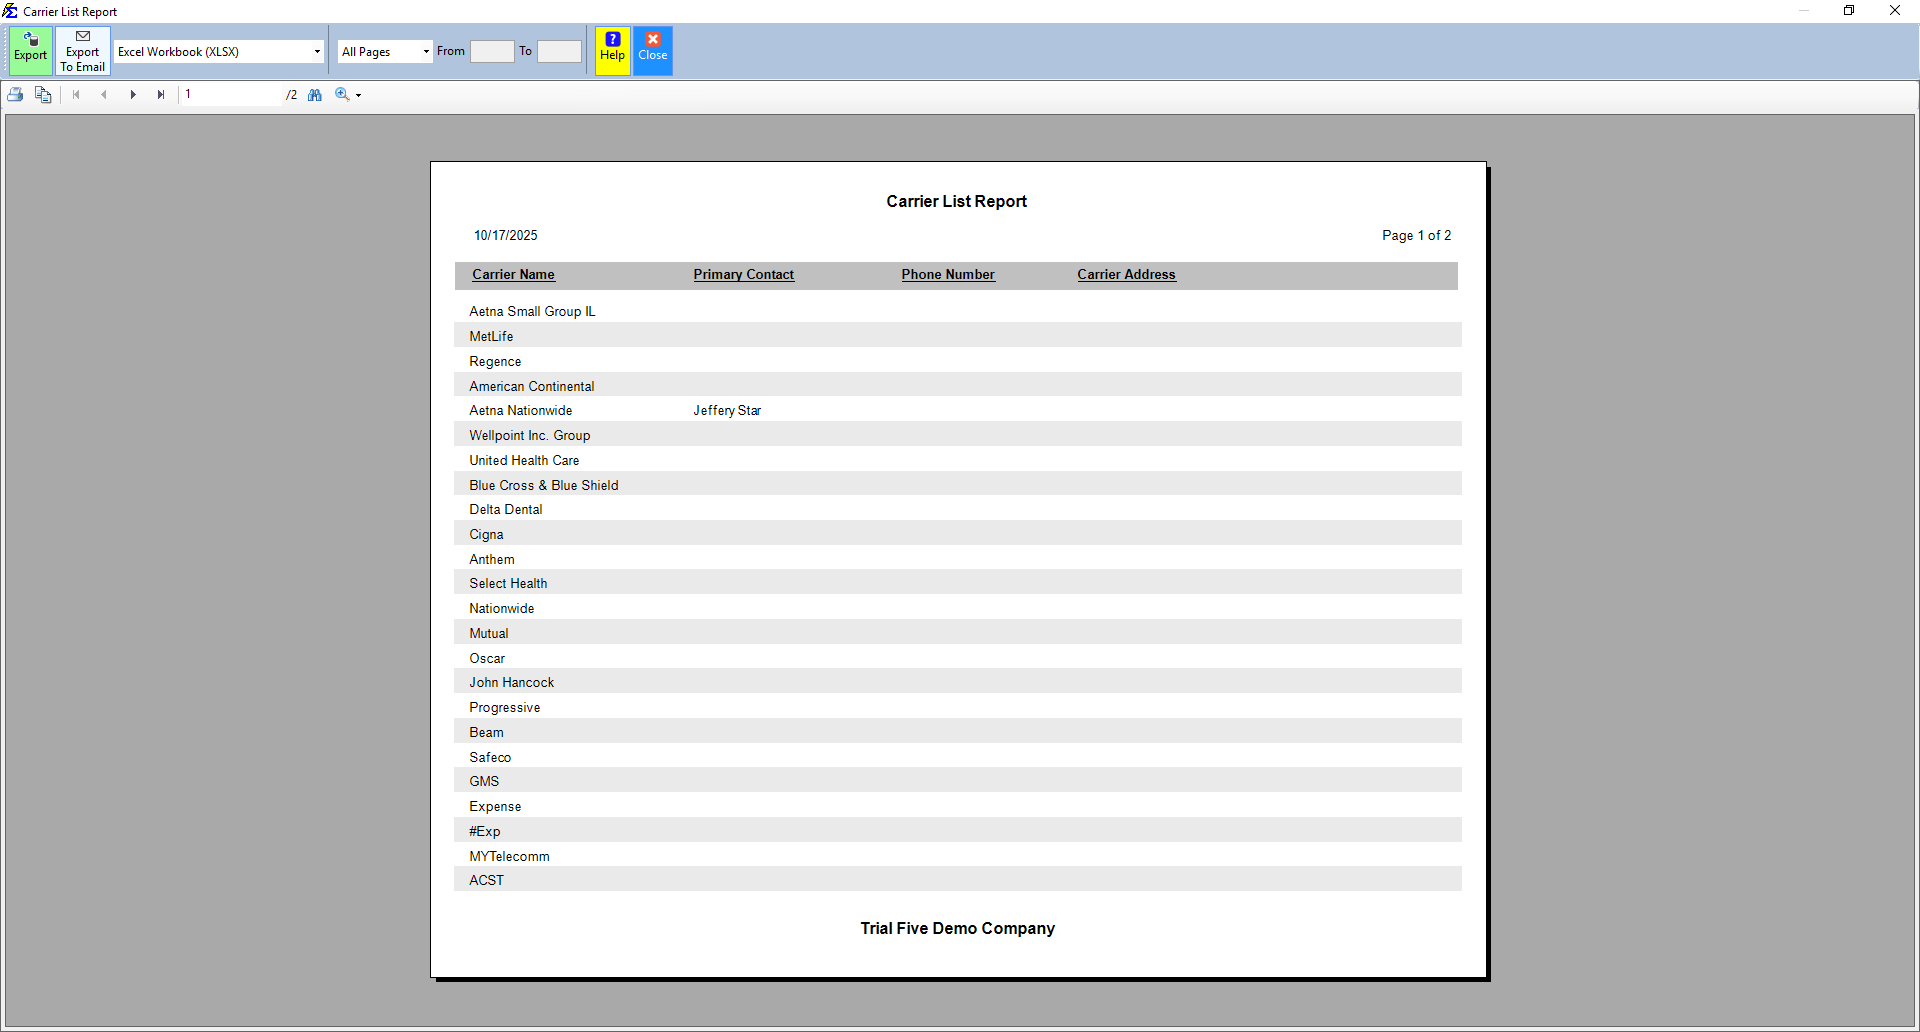Open the Excel Workbook (XLSX) format dropdown

pyautogui.click(x=317, y=50)
